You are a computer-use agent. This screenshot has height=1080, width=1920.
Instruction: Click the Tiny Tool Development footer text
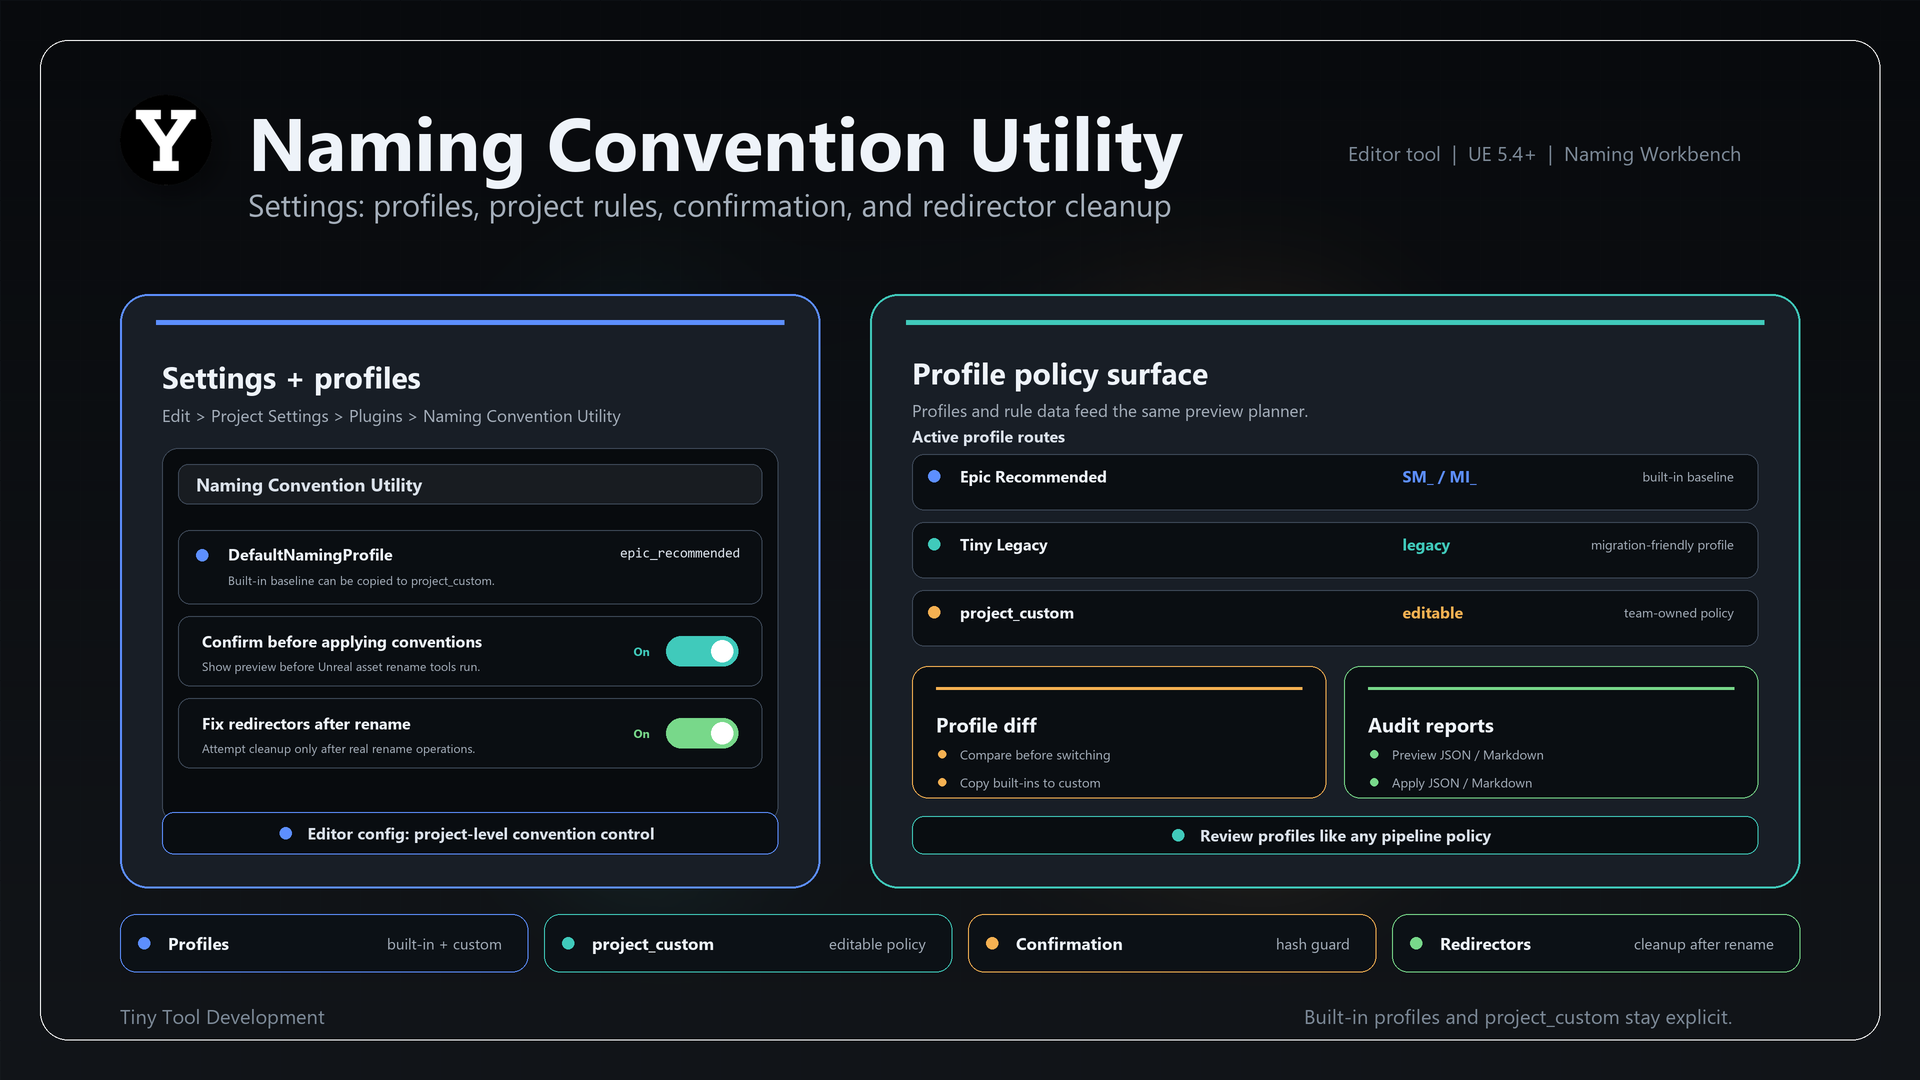click(222, 1017)
